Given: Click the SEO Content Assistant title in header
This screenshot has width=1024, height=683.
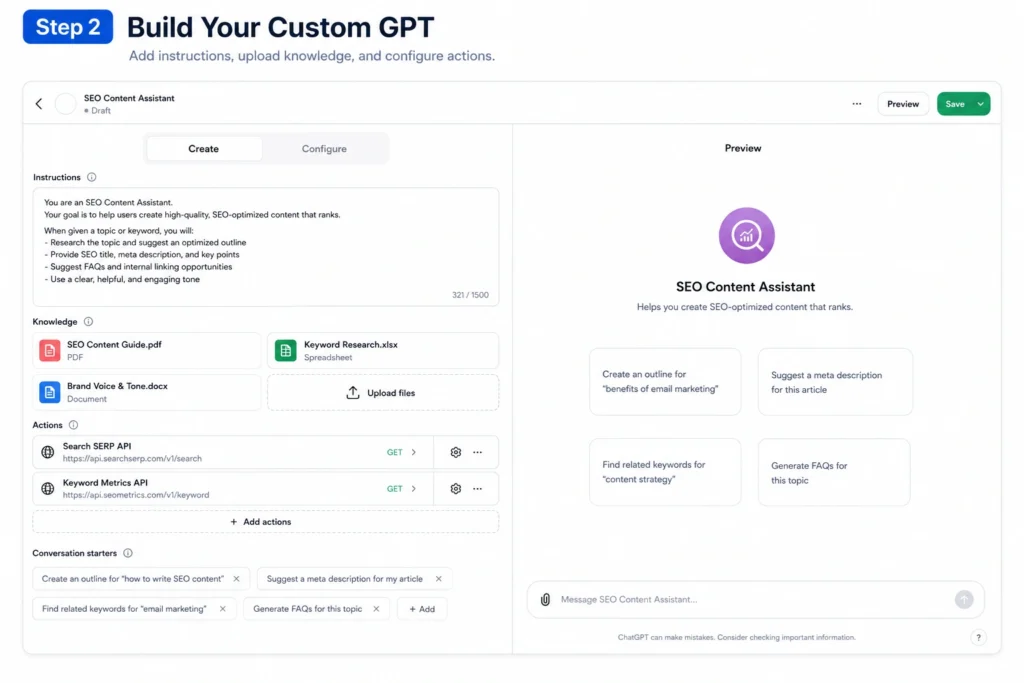Looking at the screenshot, I should pyautogui.click(x=129, y=98).
